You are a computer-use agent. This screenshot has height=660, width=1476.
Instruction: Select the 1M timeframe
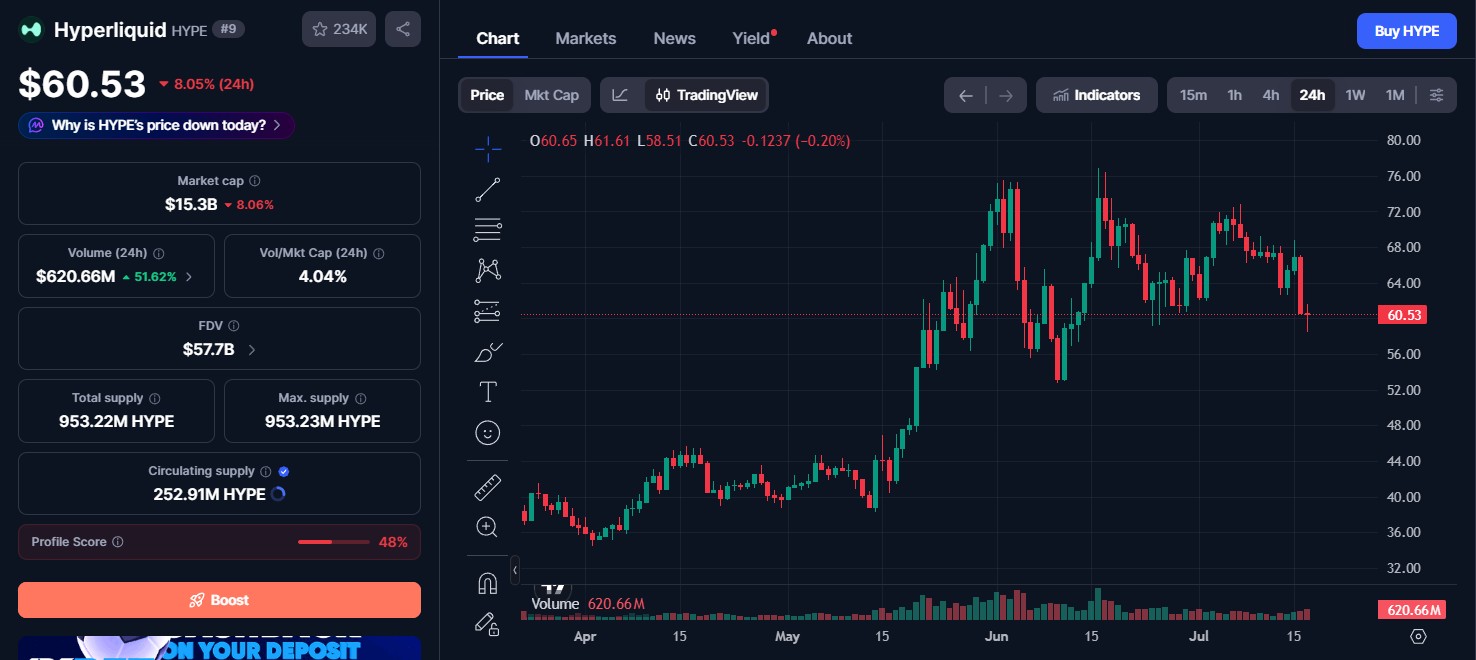tap(1395, 95)
